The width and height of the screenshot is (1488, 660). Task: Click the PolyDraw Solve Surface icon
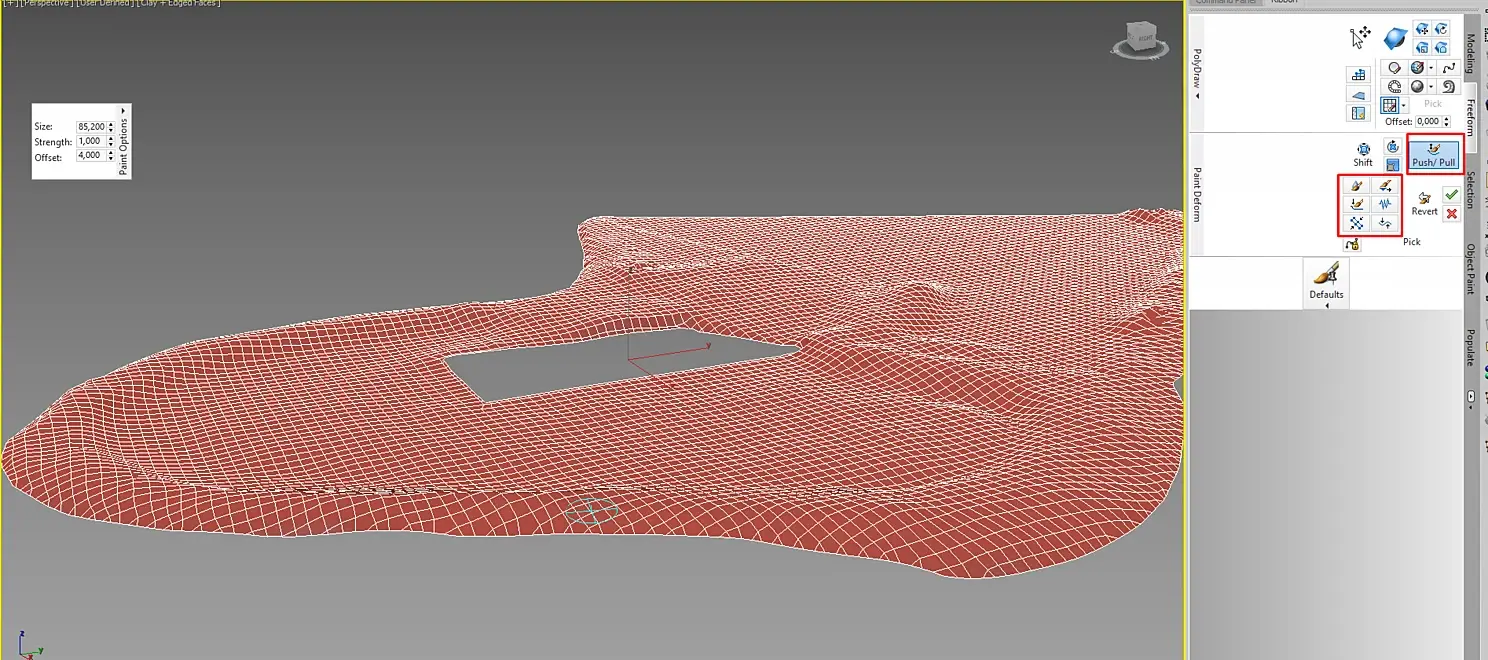coord(1358,95)
